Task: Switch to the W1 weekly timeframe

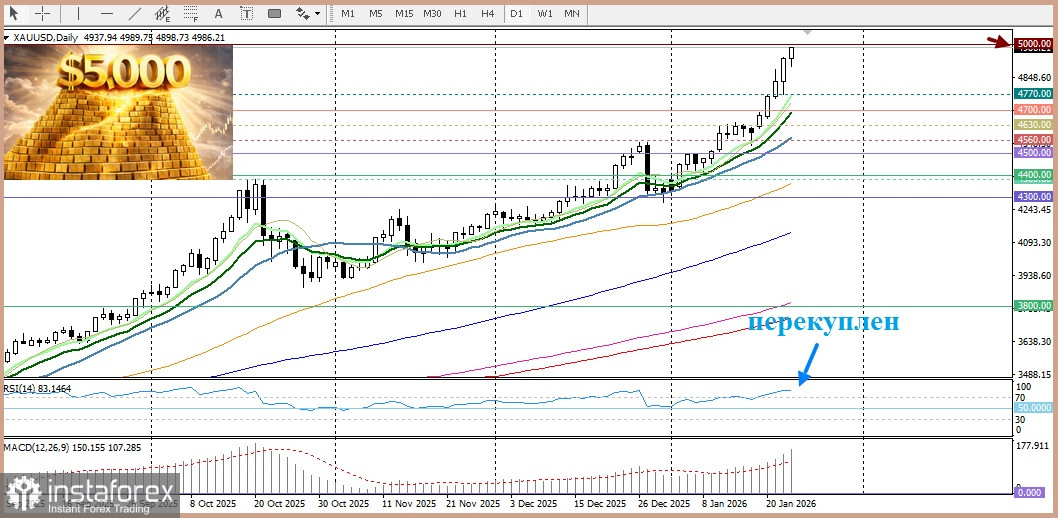Action: point(545,13)
